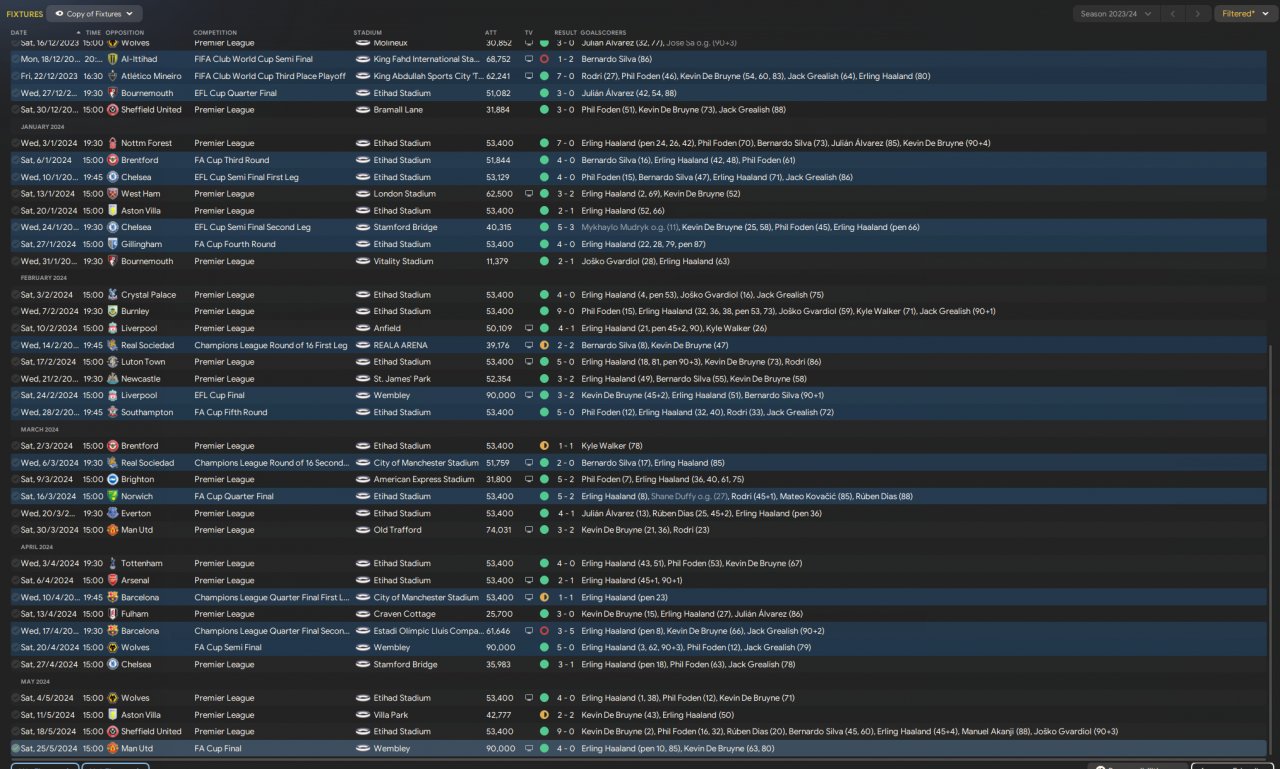Click the Arsenal club badge
This screenshot has width=1280, height=769.
112,580
